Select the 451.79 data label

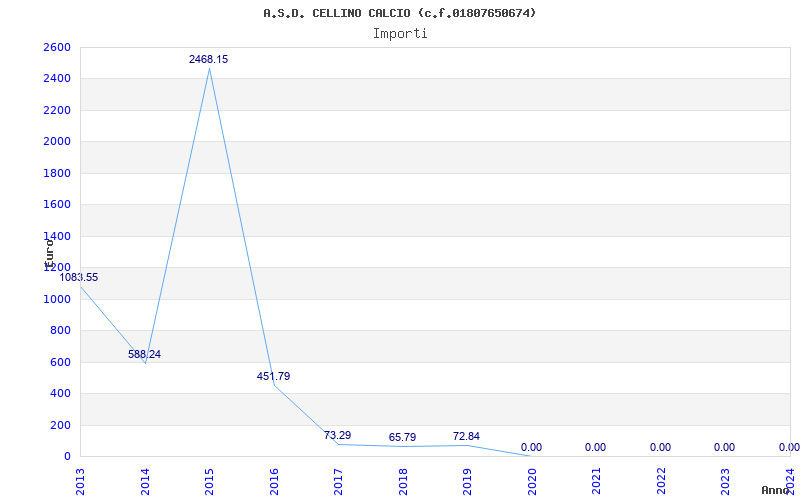click(x=273, y=377)
